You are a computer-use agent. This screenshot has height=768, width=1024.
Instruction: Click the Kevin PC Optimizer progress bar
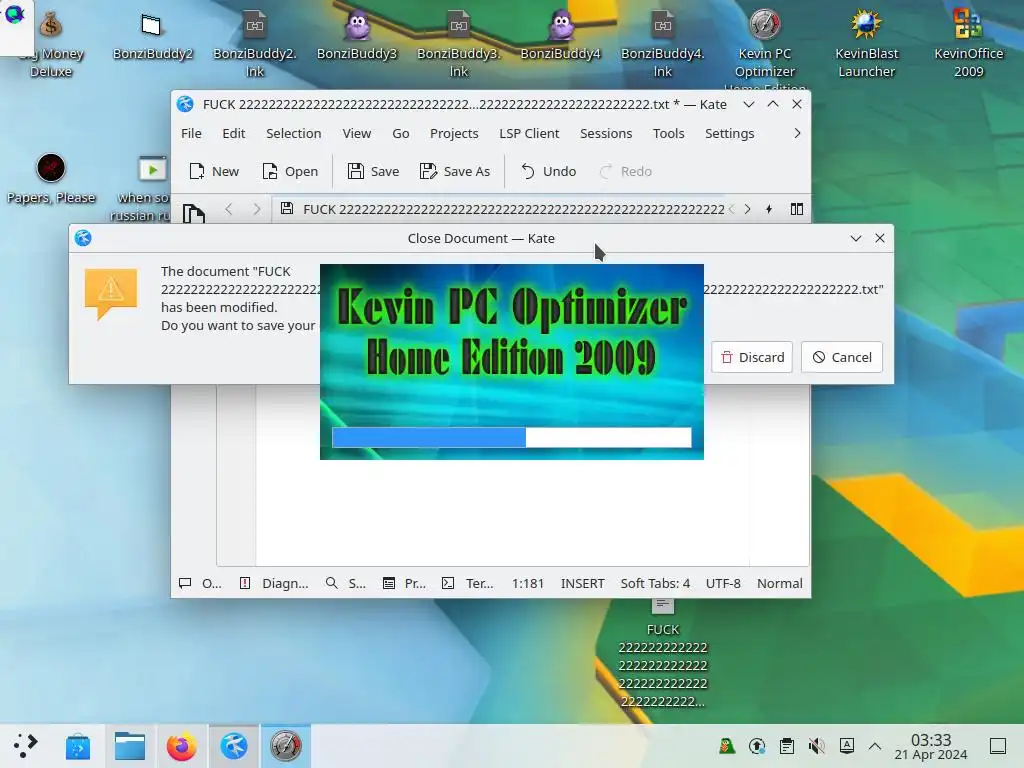[x=511, y=438]
